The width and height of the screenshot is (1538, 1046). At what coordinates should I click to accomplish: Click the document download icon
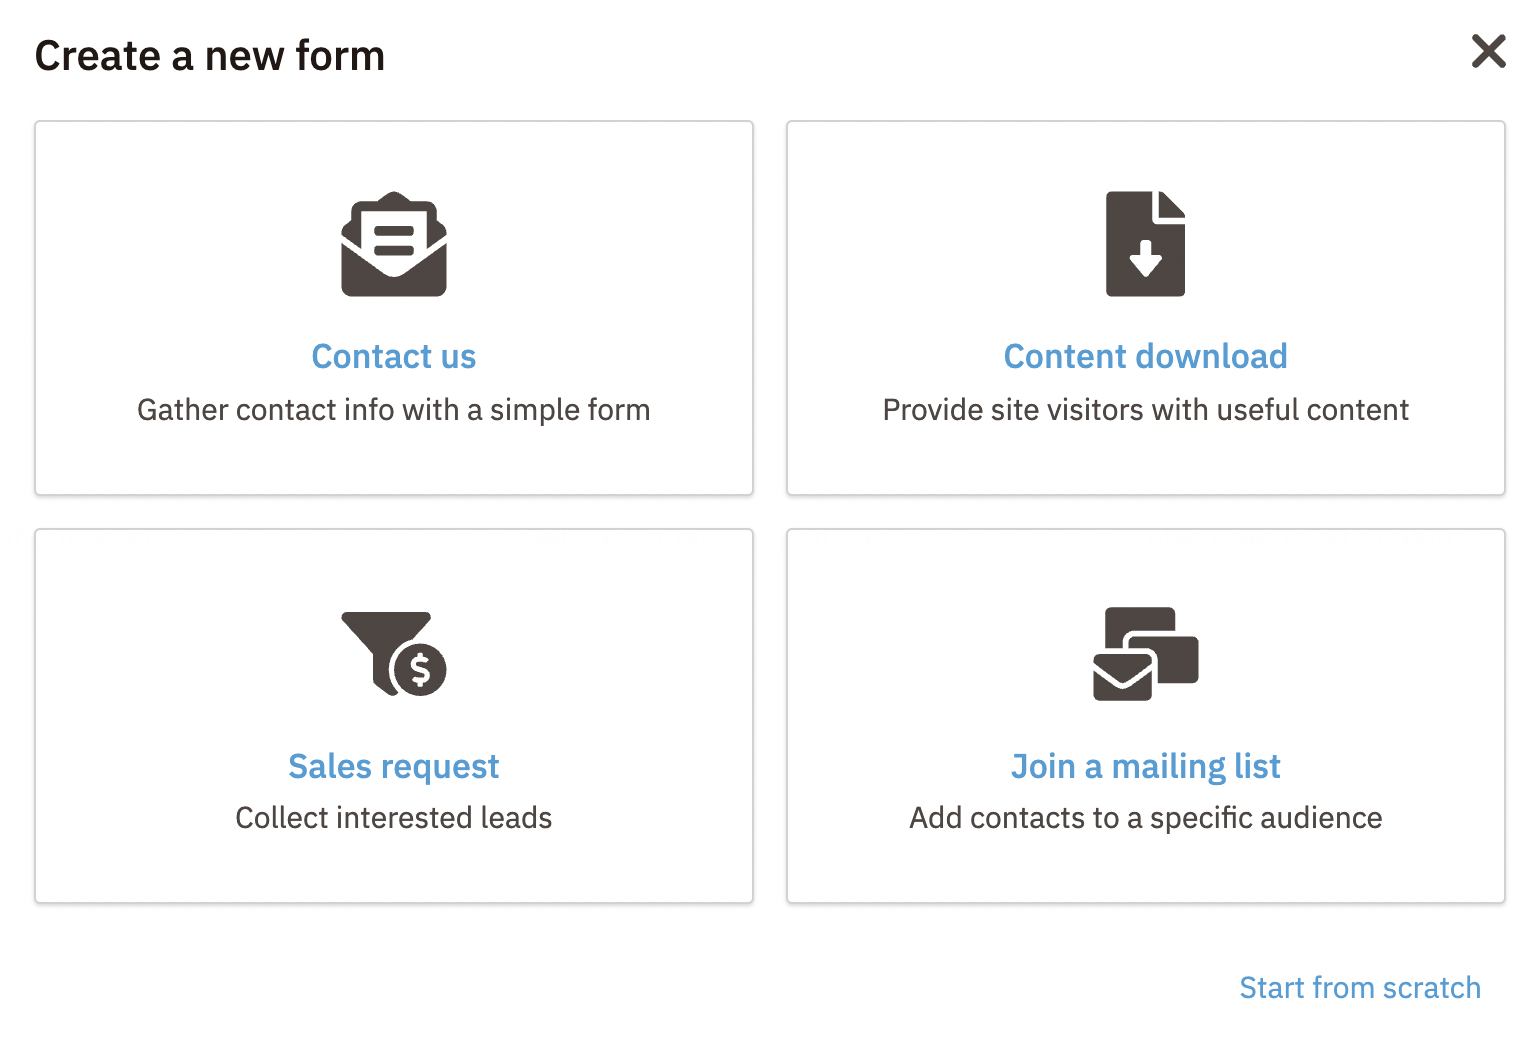[1146, 243]
